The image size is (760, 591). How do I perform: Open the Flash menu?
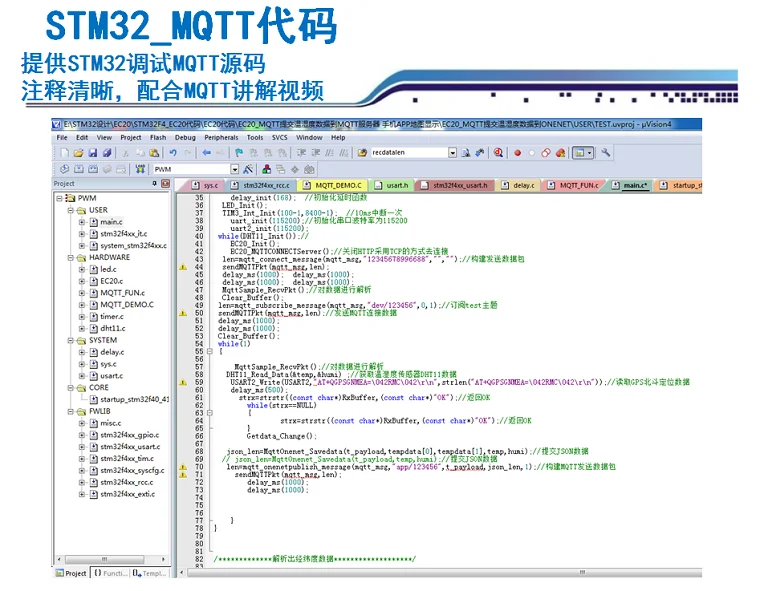click(158, 138)
